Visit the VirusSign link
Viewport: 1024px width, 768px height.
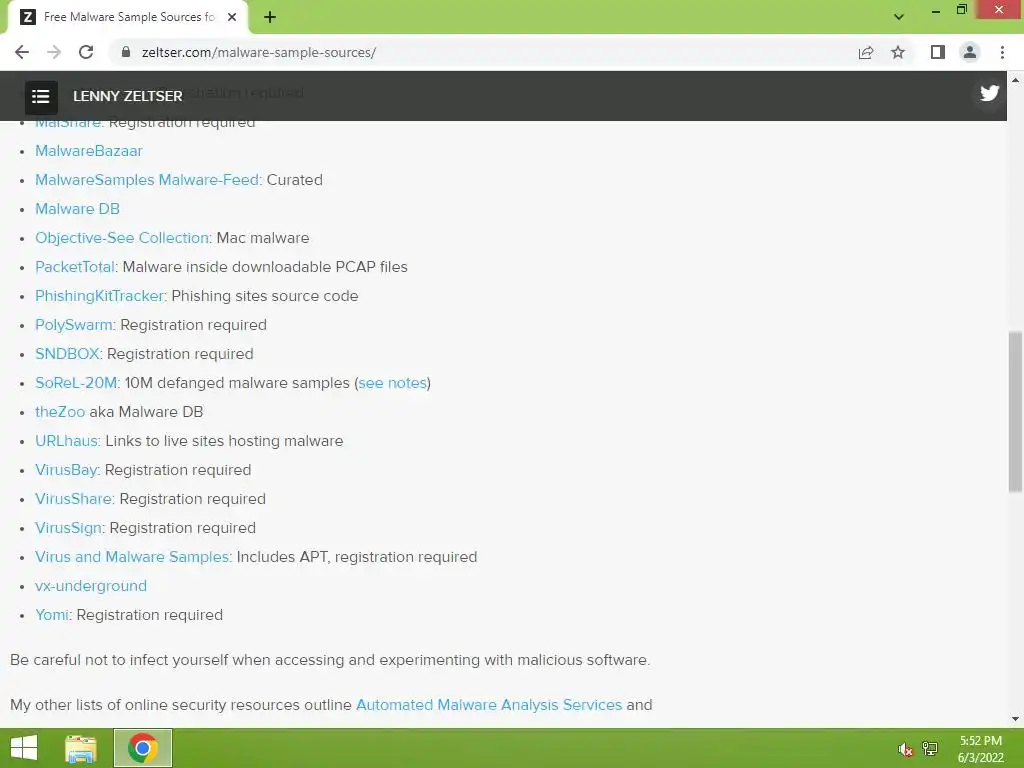[x=69, y=528]
